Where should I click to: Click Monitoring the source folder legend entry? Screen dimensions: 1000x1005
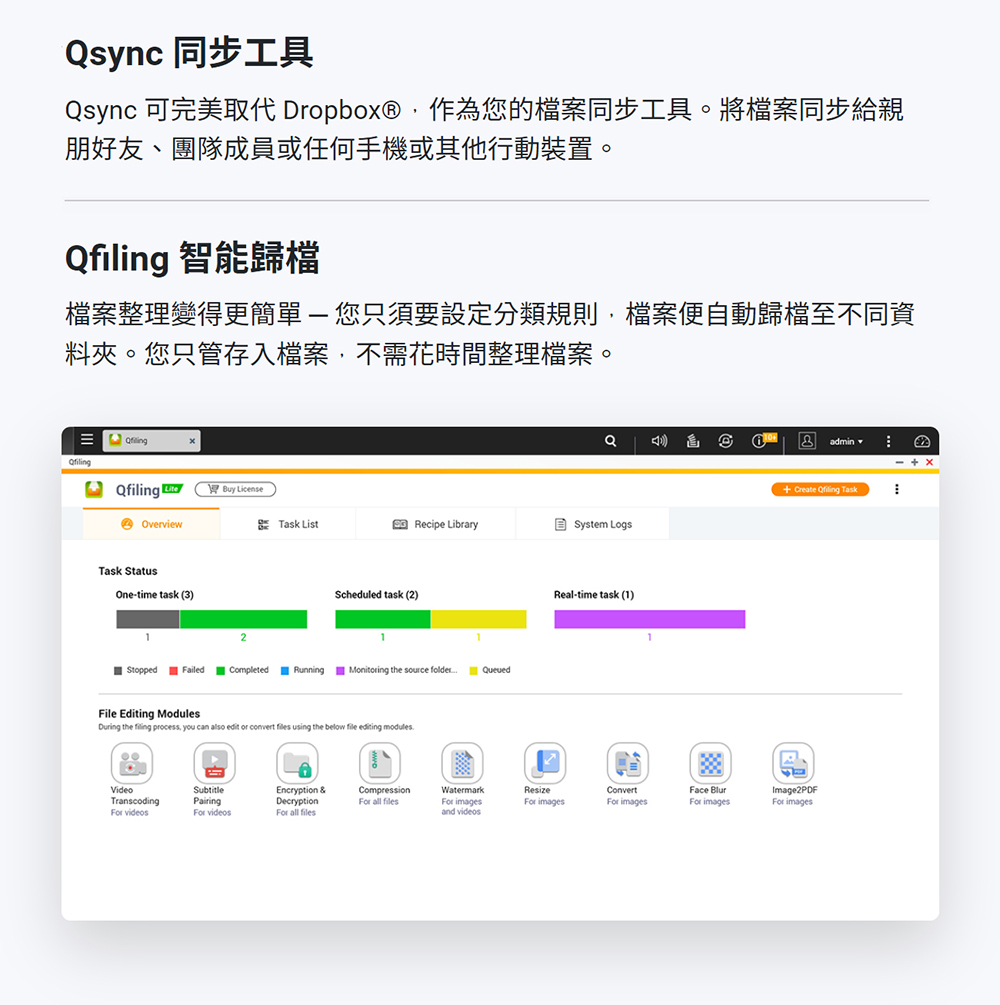[x=397, y=670]
